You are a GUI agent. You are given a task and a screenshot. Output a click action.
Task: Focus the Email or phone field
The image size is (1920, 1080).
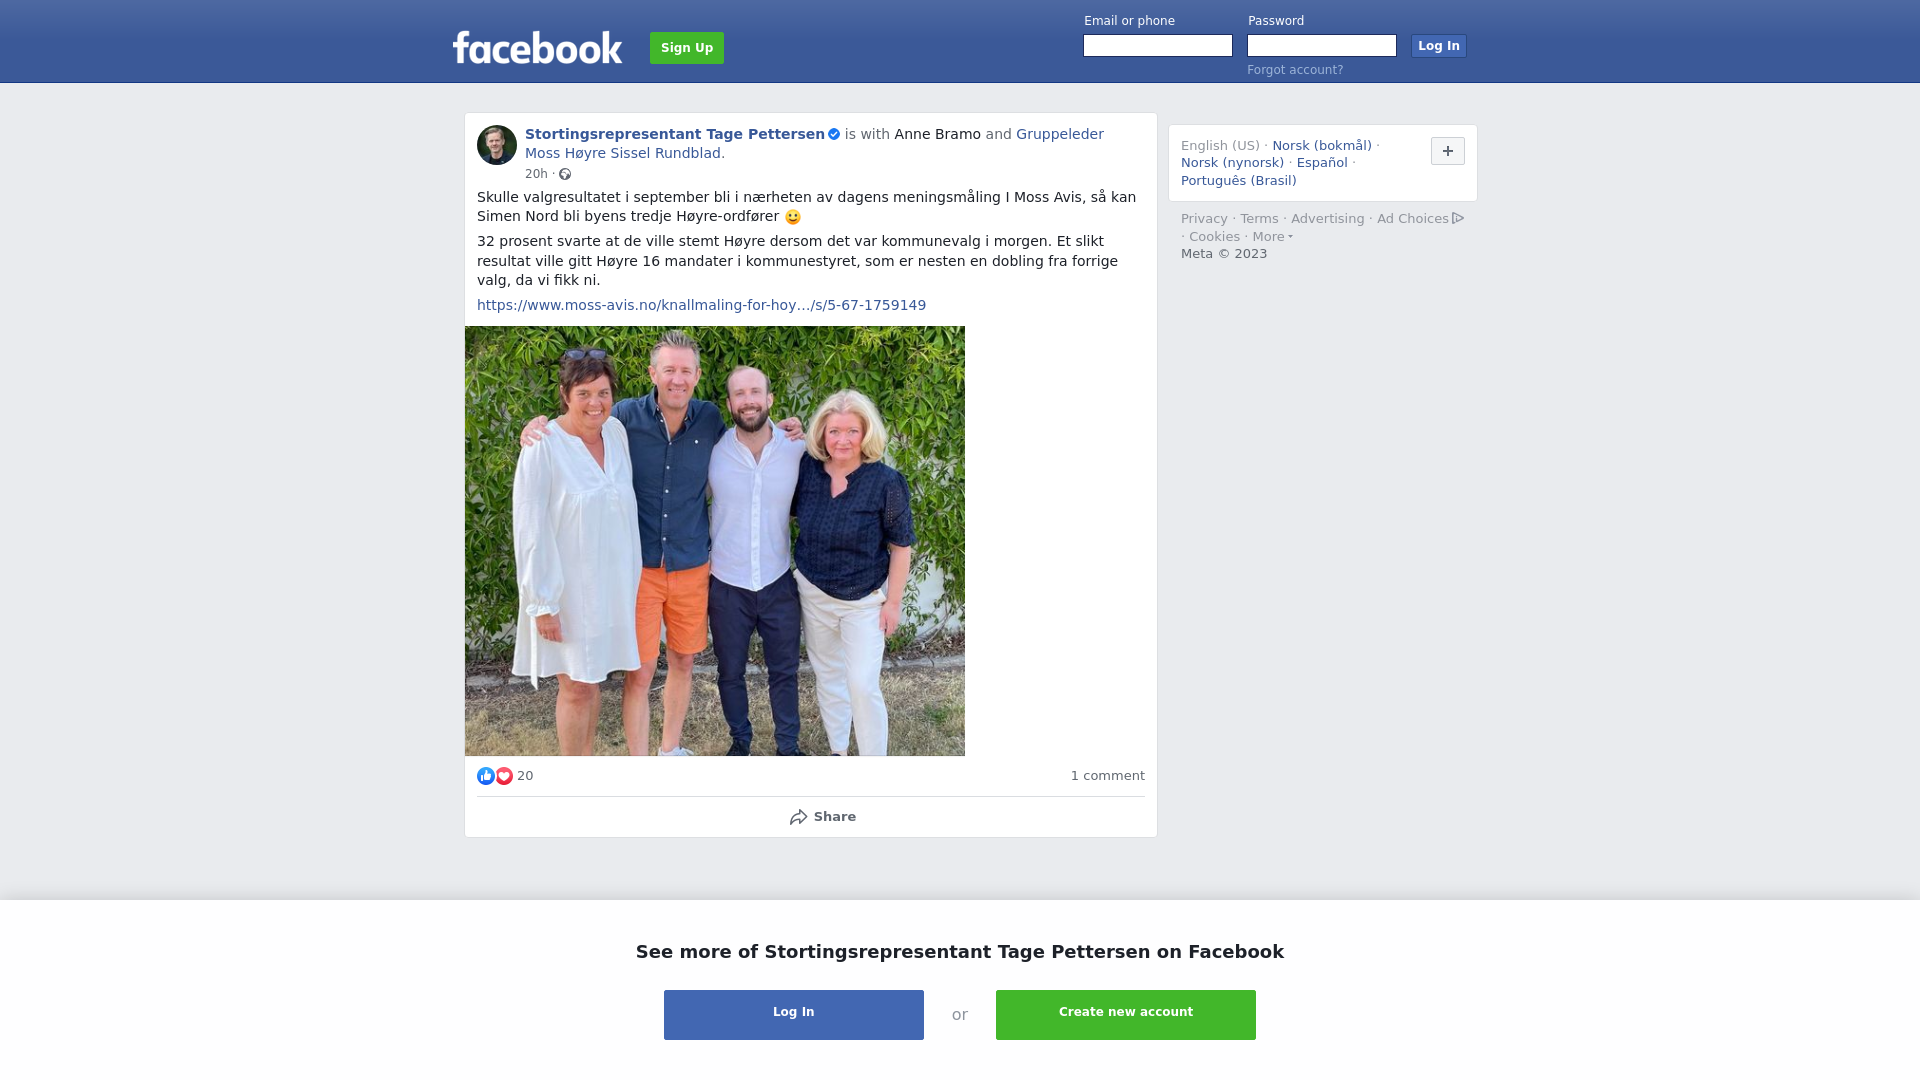[1158, 46]
